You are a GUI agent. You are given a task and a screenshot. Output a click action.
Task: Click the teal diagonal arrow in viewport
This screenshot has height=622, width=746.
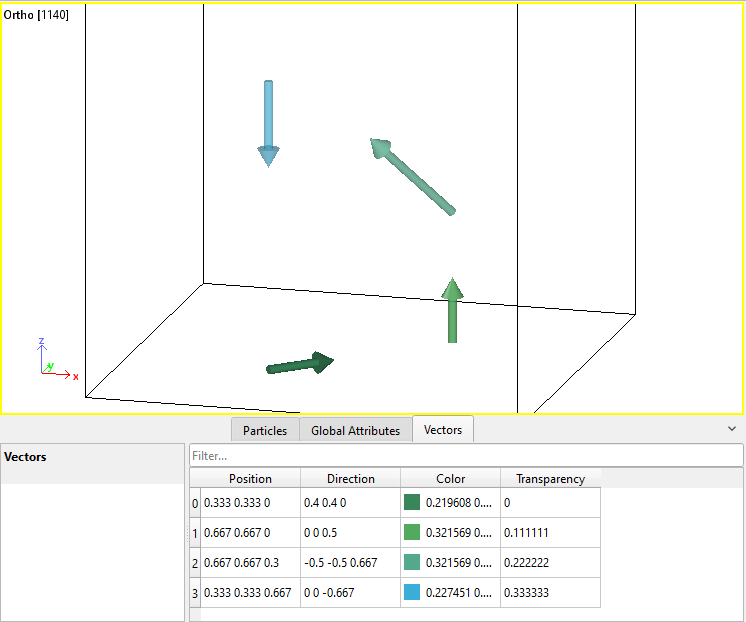412,176
